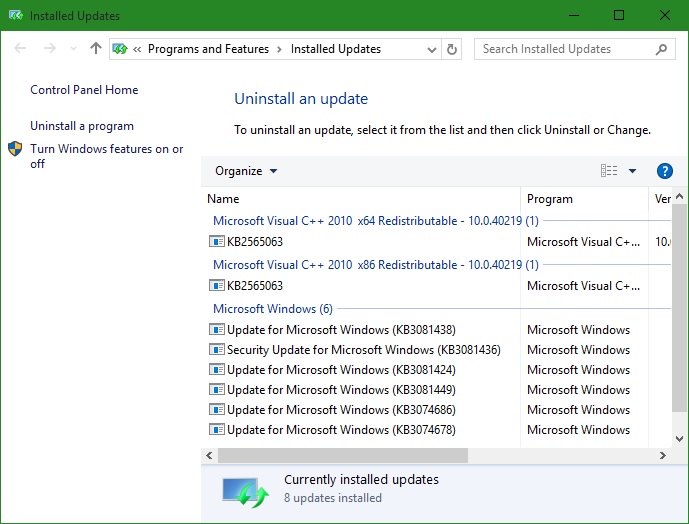
Task: Maximize the Installed Updates window
Action: pyautogui.click(x=619, y=15)
